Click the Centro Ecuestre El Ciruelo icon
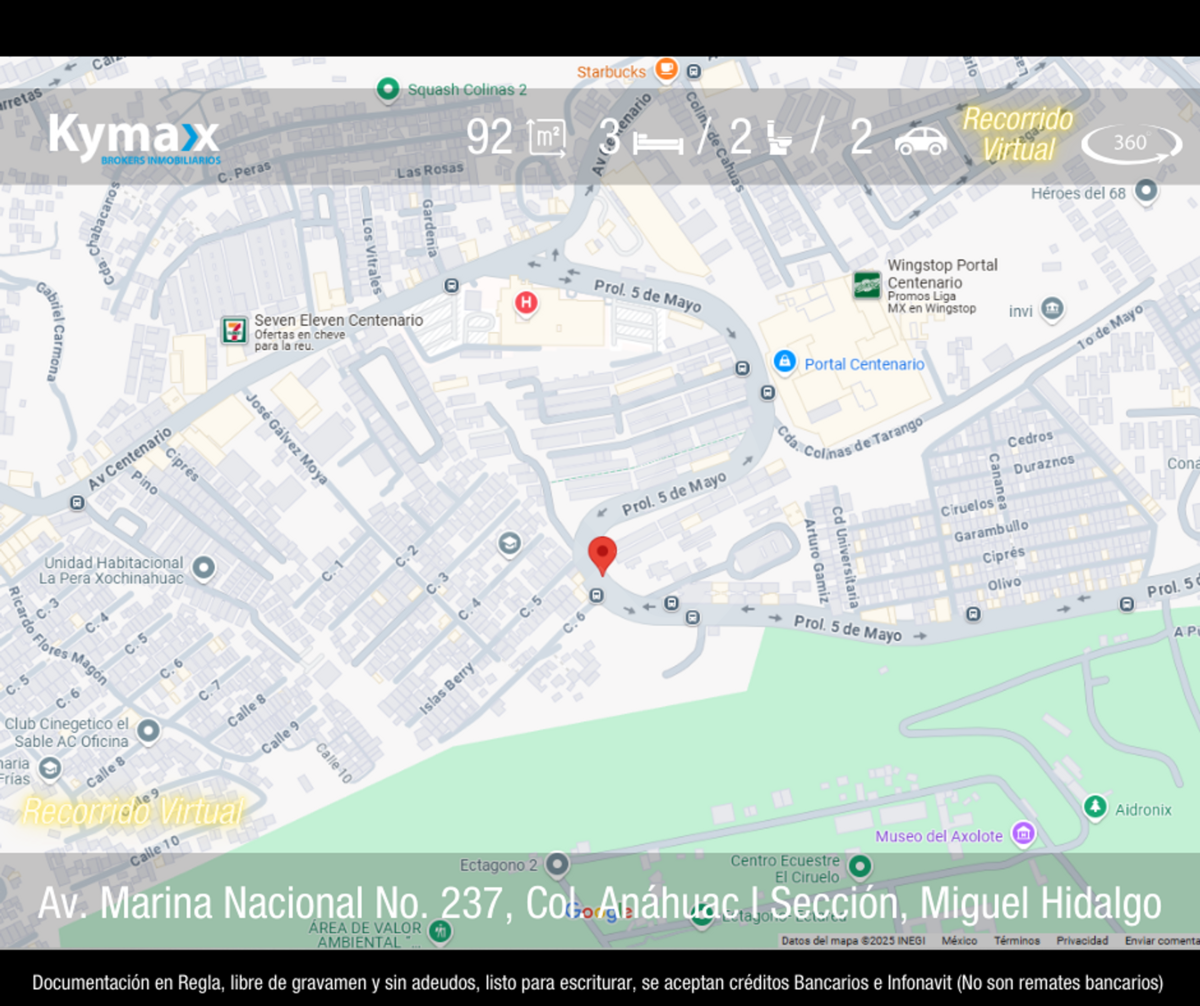The image size is (1200, 1006). pos(860,866)
